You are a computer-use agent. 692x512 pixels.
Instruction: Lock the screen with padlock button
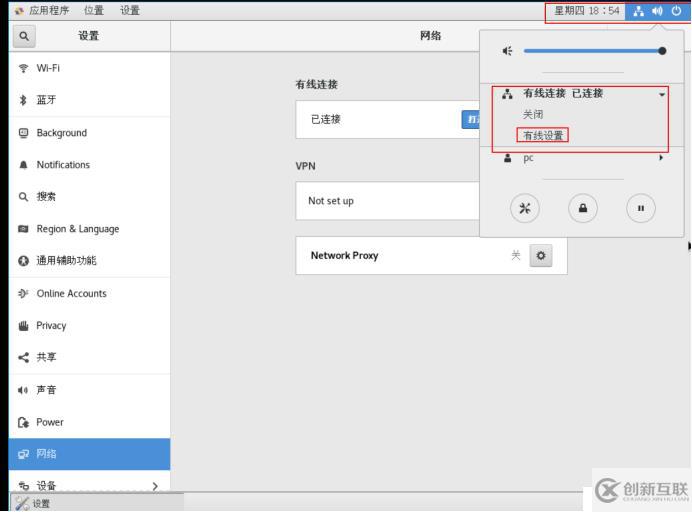583,208
